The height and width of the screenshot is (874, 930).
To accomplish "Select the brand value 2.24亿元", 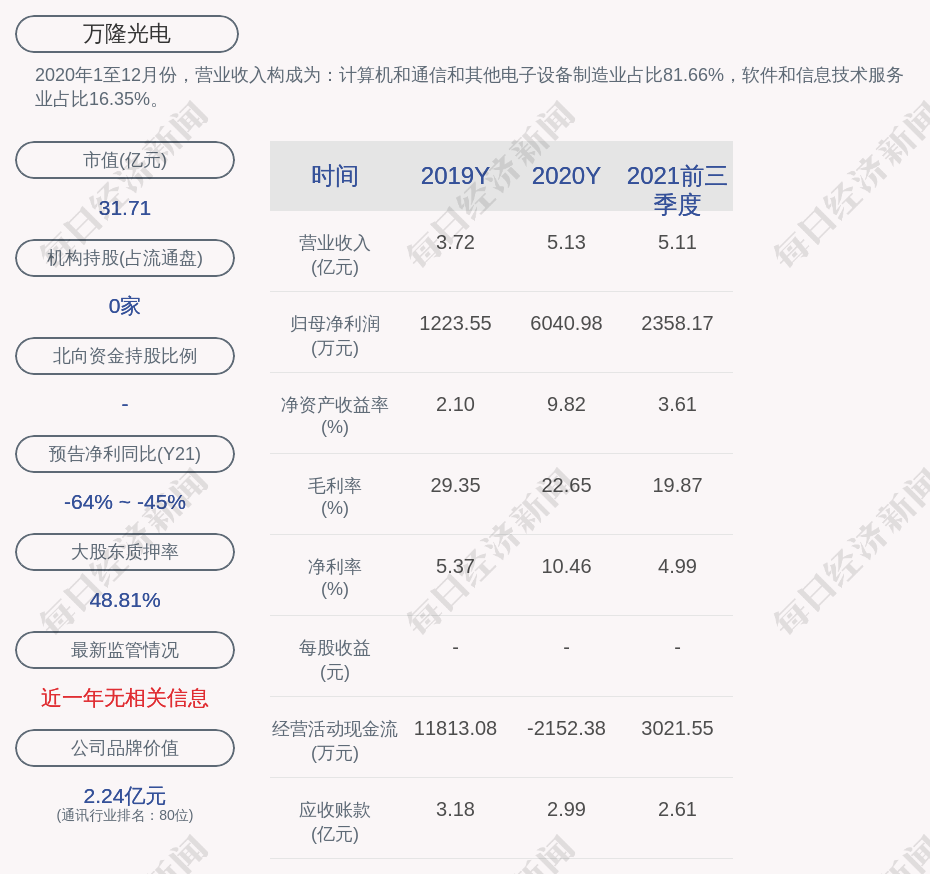I will 125,796.
